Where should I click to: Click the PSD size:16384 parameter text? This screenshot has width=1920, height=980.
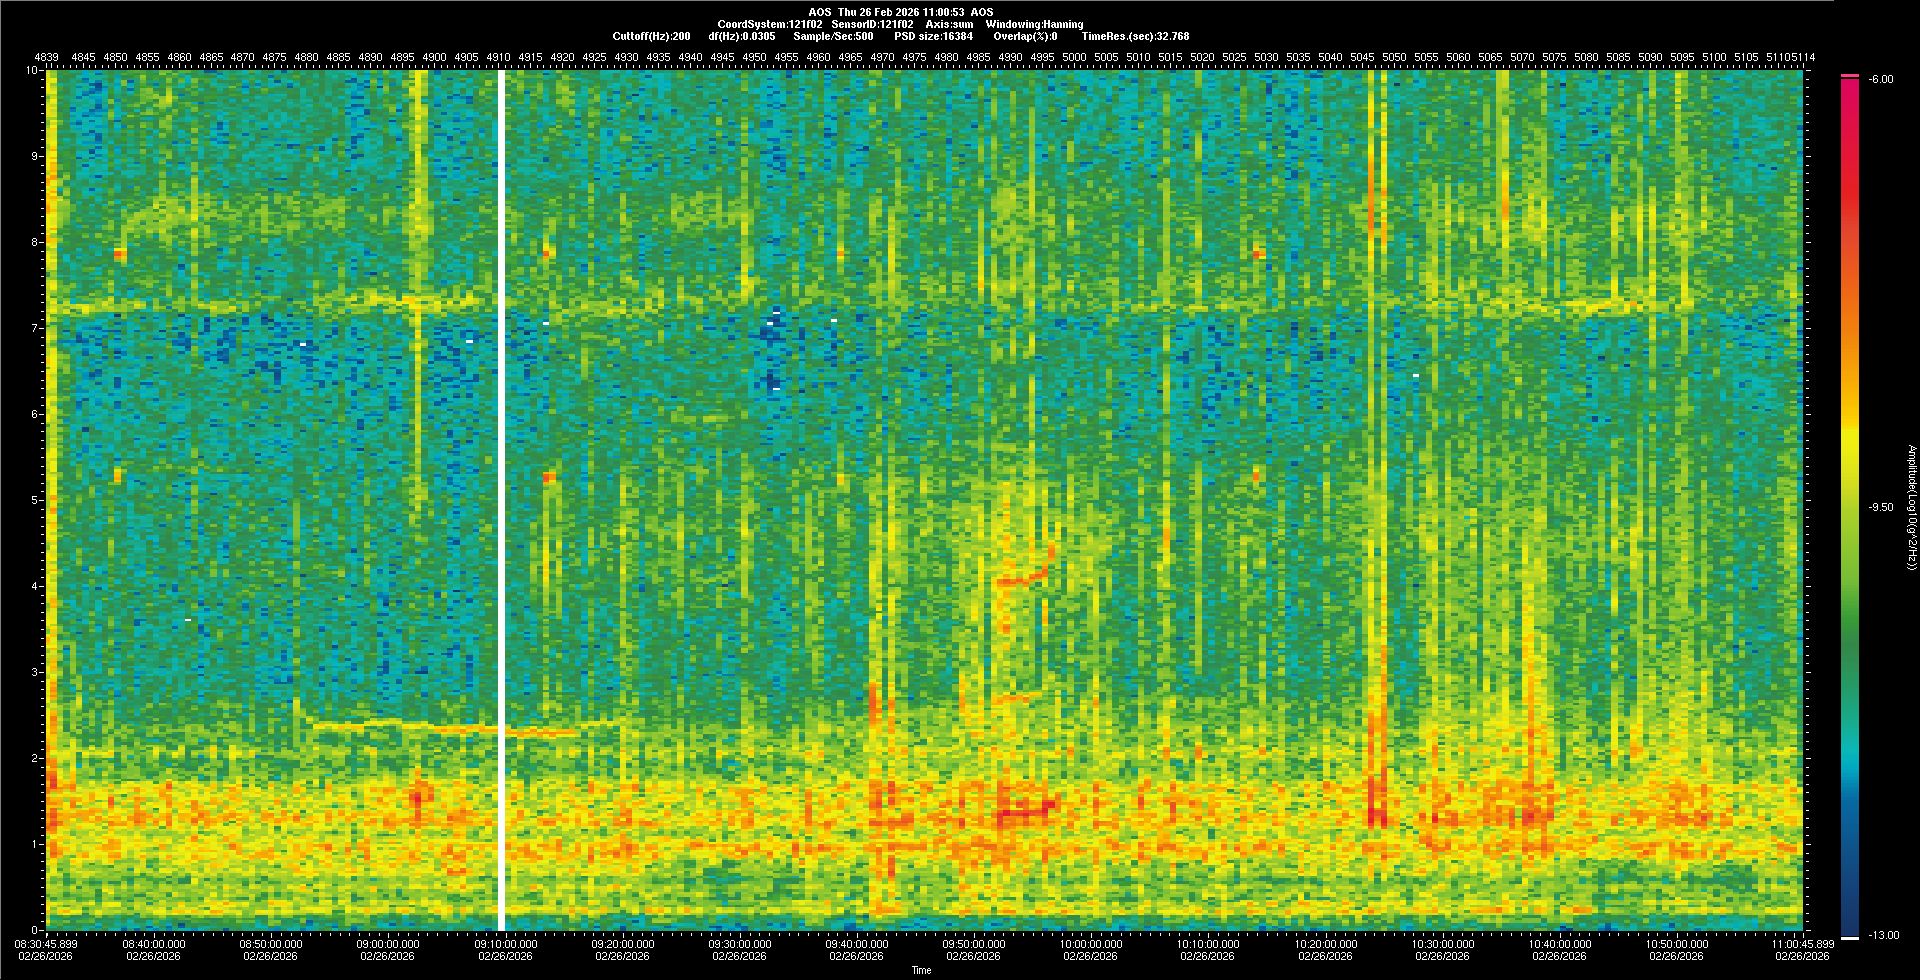tap(933, 36)
